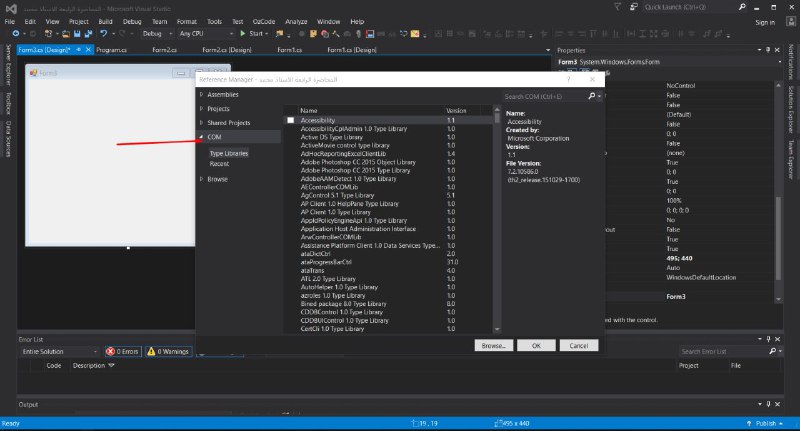This screenshot has height=431, width=800.
Task: Click the Publish icon in status bar
Action: tap(749, 424)
